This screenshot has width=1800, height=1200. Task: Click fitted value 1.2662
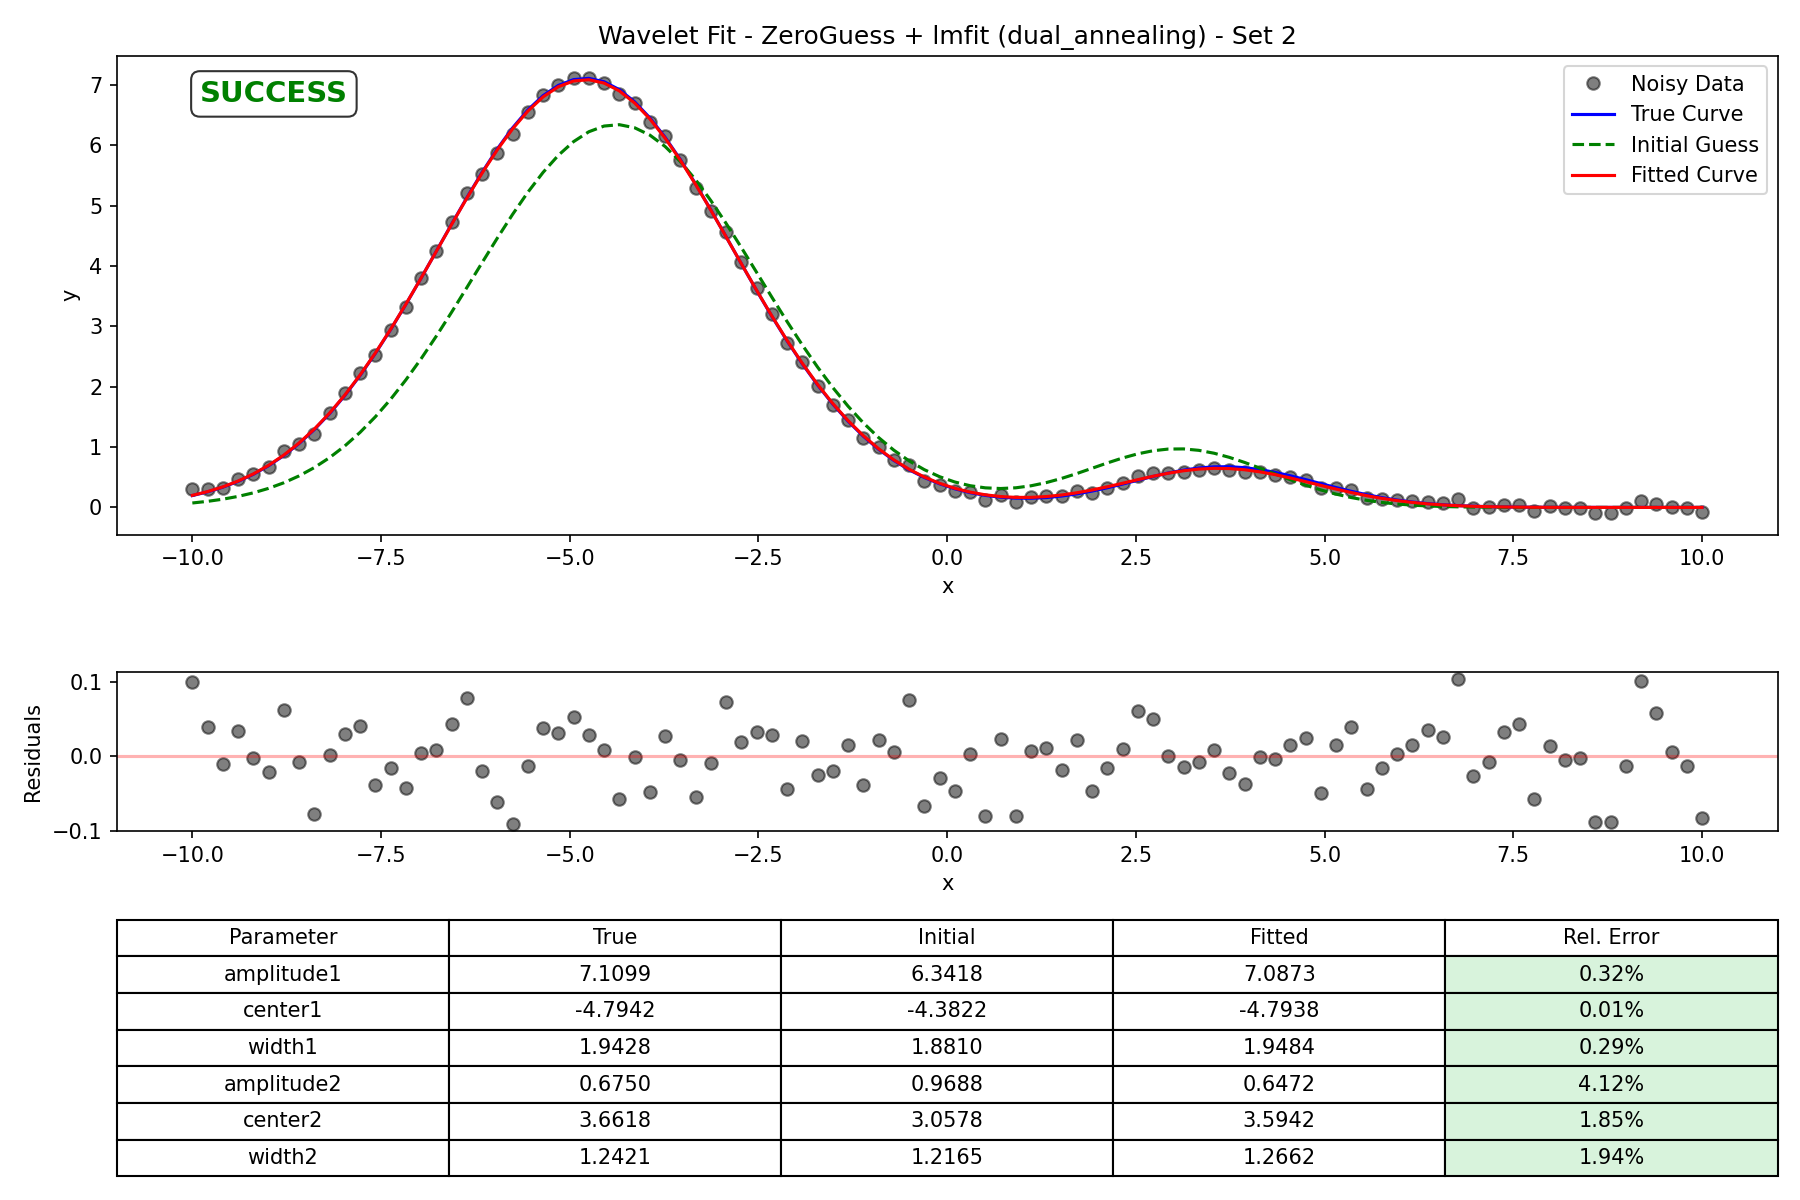(1279, 1158)
